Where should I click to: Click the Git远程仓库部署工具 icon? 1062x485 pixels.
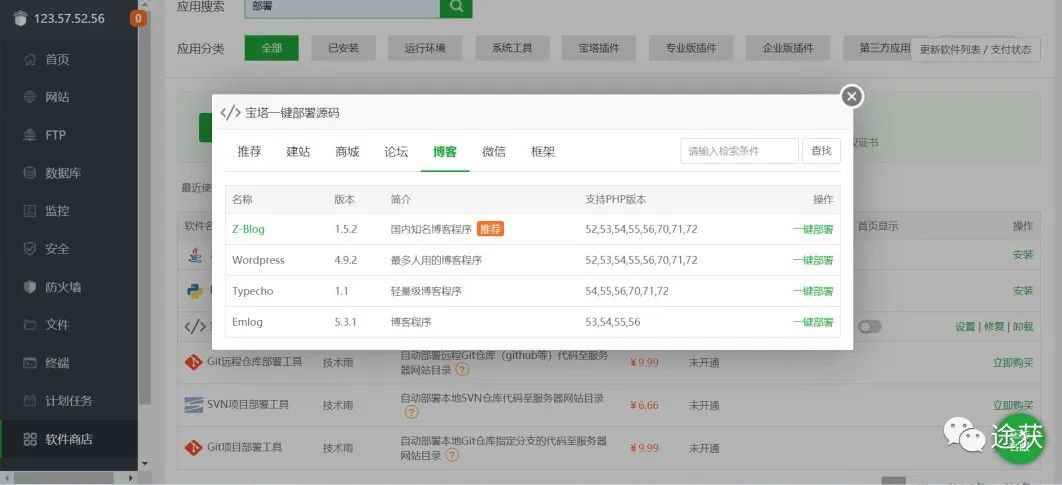pos(194,362)
